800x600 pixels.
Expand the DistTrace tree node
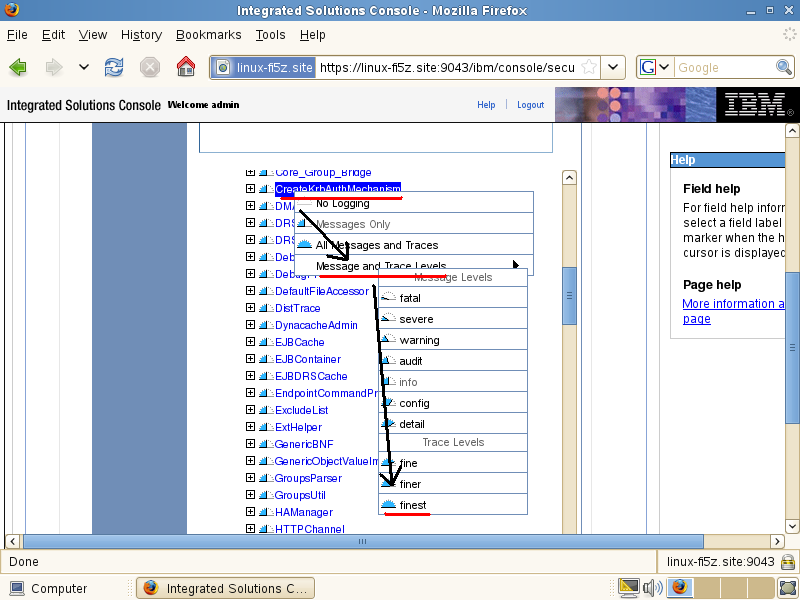tap(250, 308)
